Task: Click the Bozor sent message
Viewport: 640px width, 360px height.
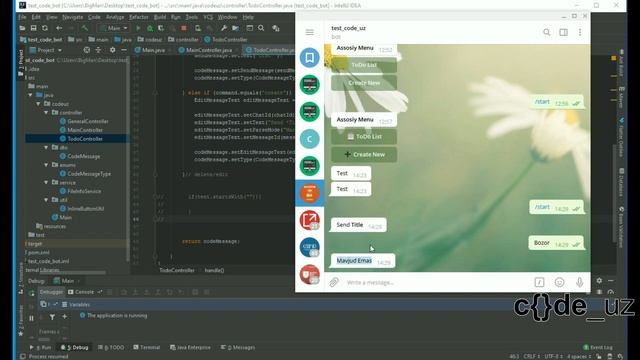Action: (556, 243)
